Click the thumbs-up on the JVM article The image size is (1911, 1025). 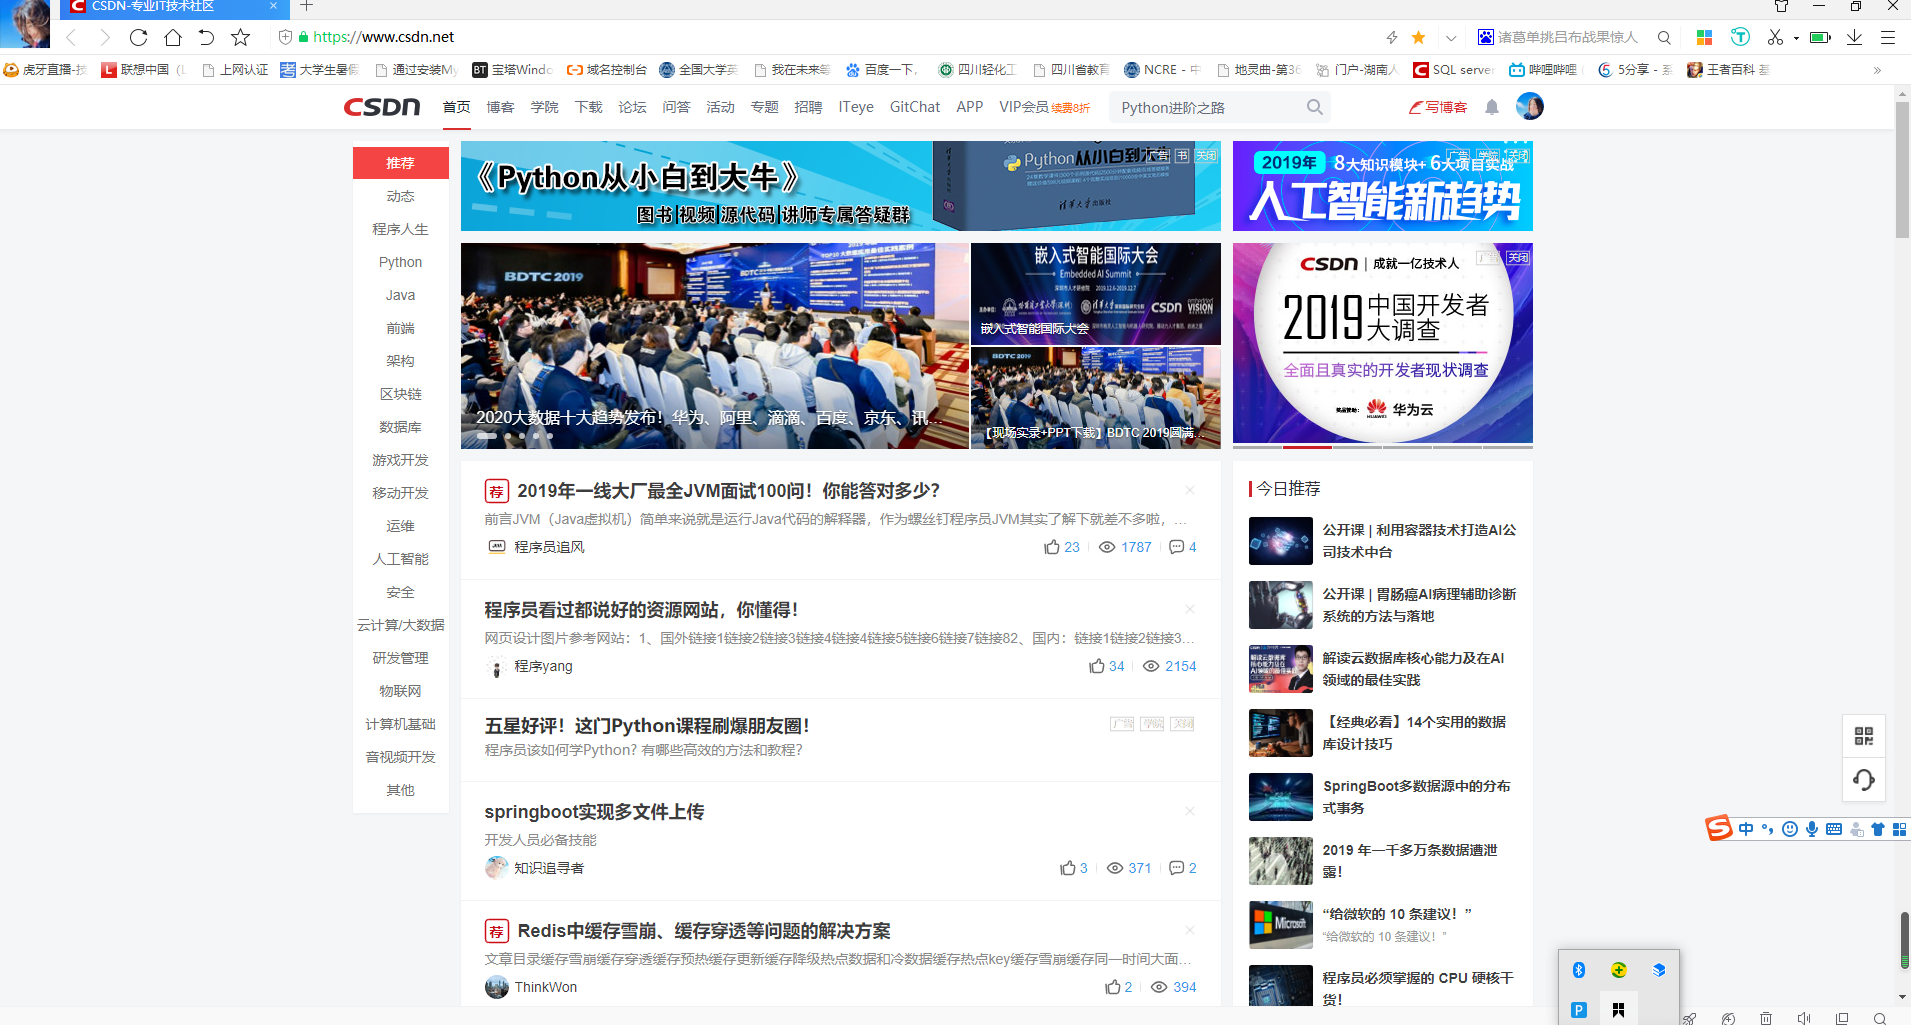coord(1052,547)
